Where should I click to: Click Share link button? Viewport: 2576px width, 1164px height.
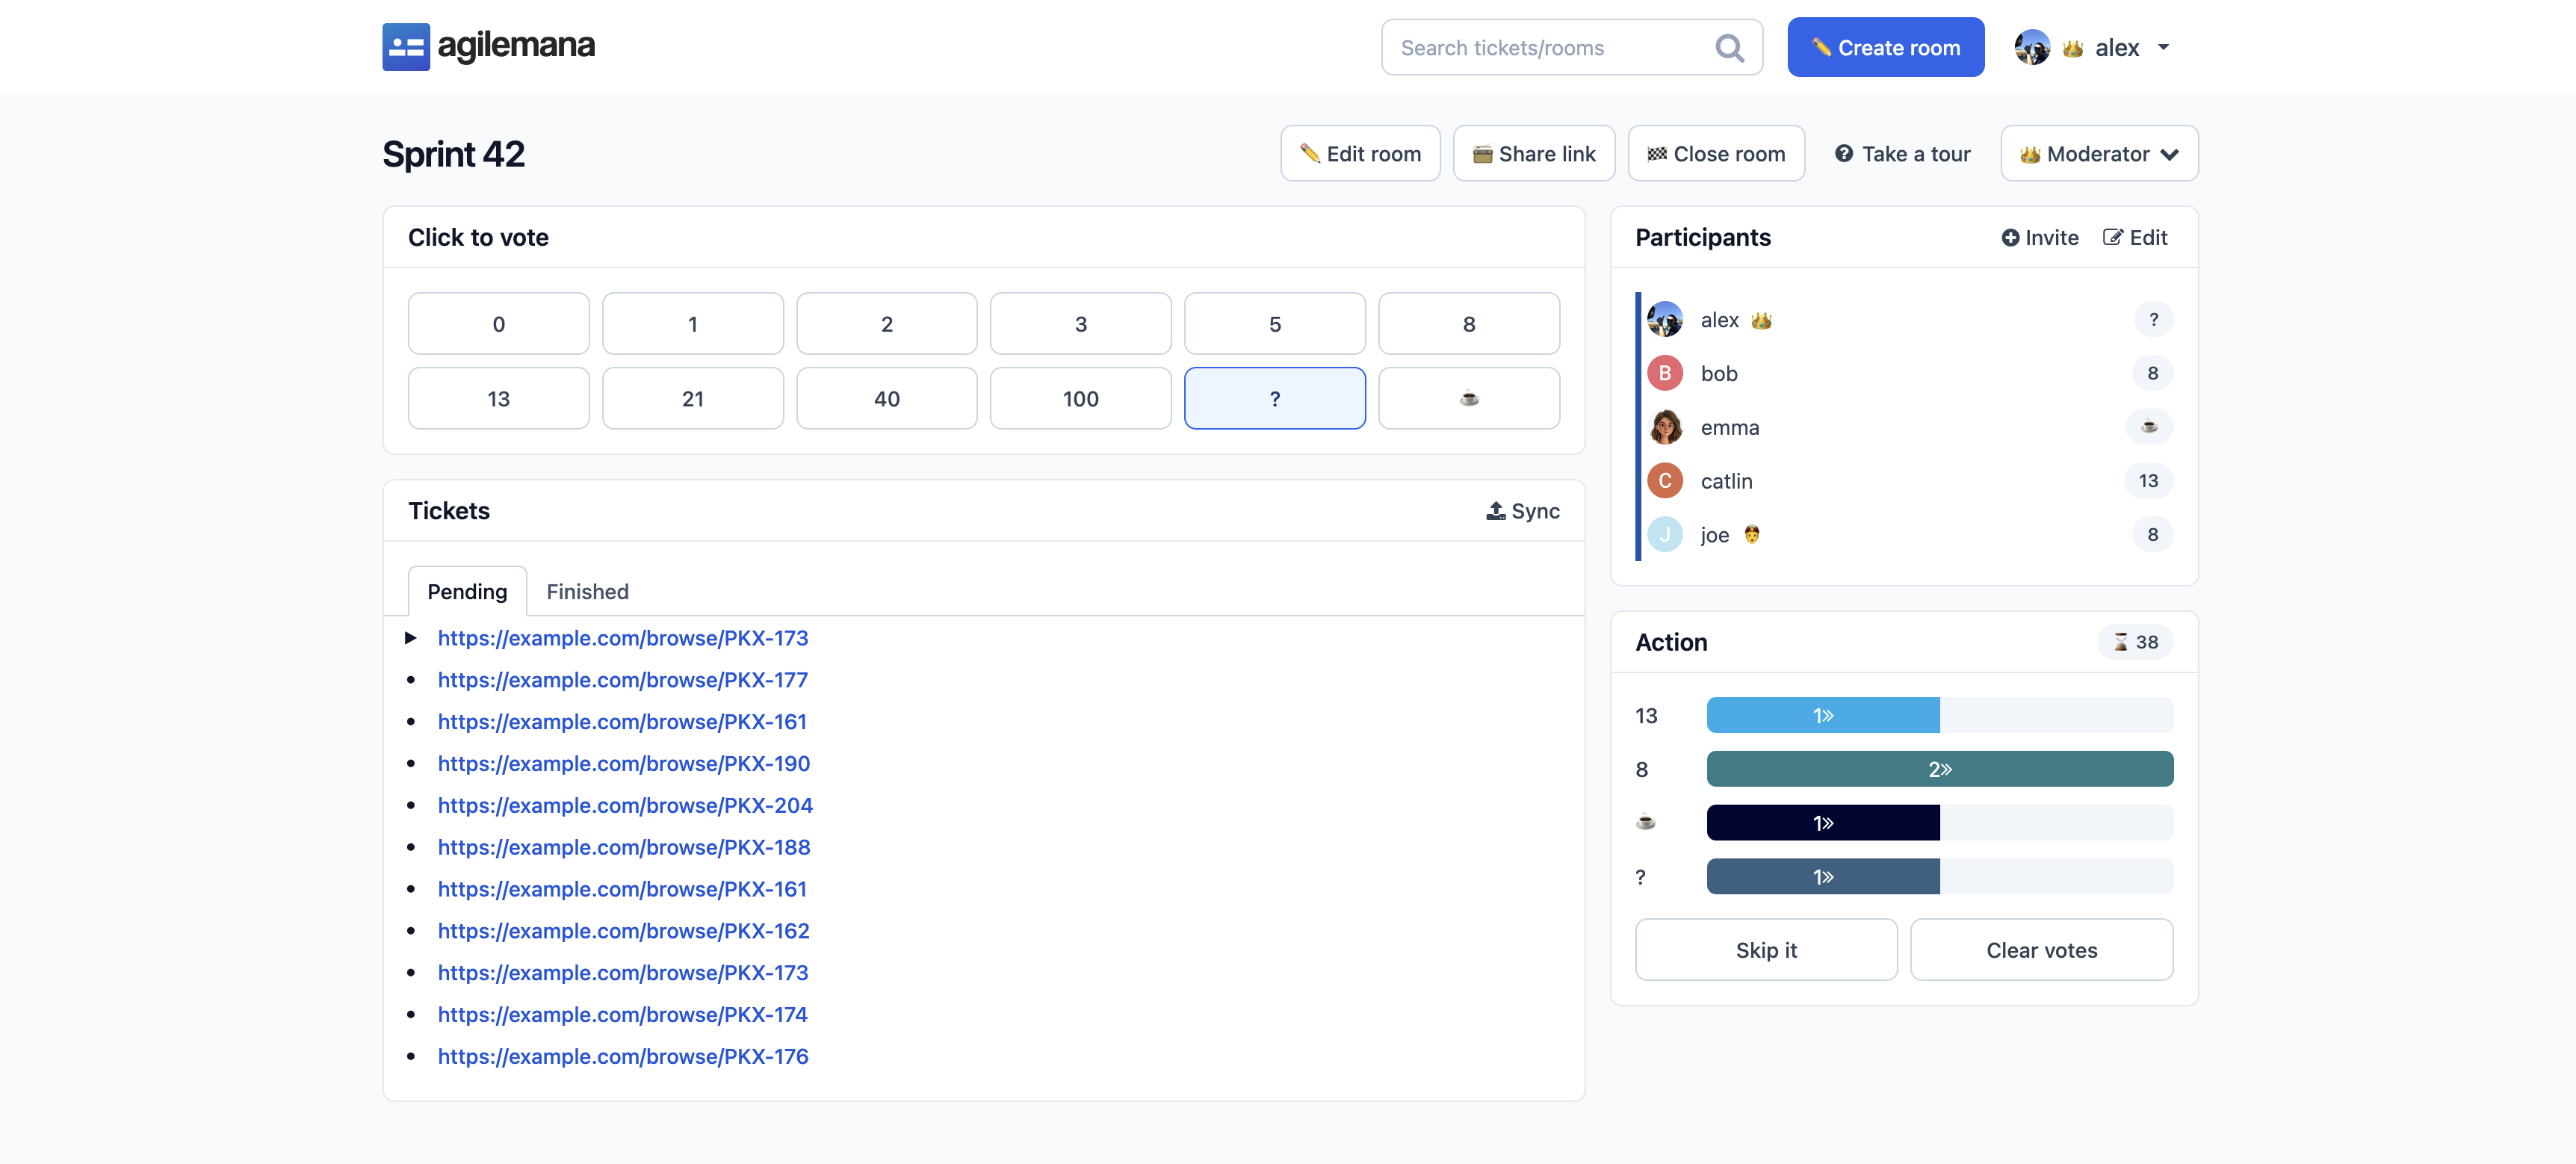click(1533, 154)
